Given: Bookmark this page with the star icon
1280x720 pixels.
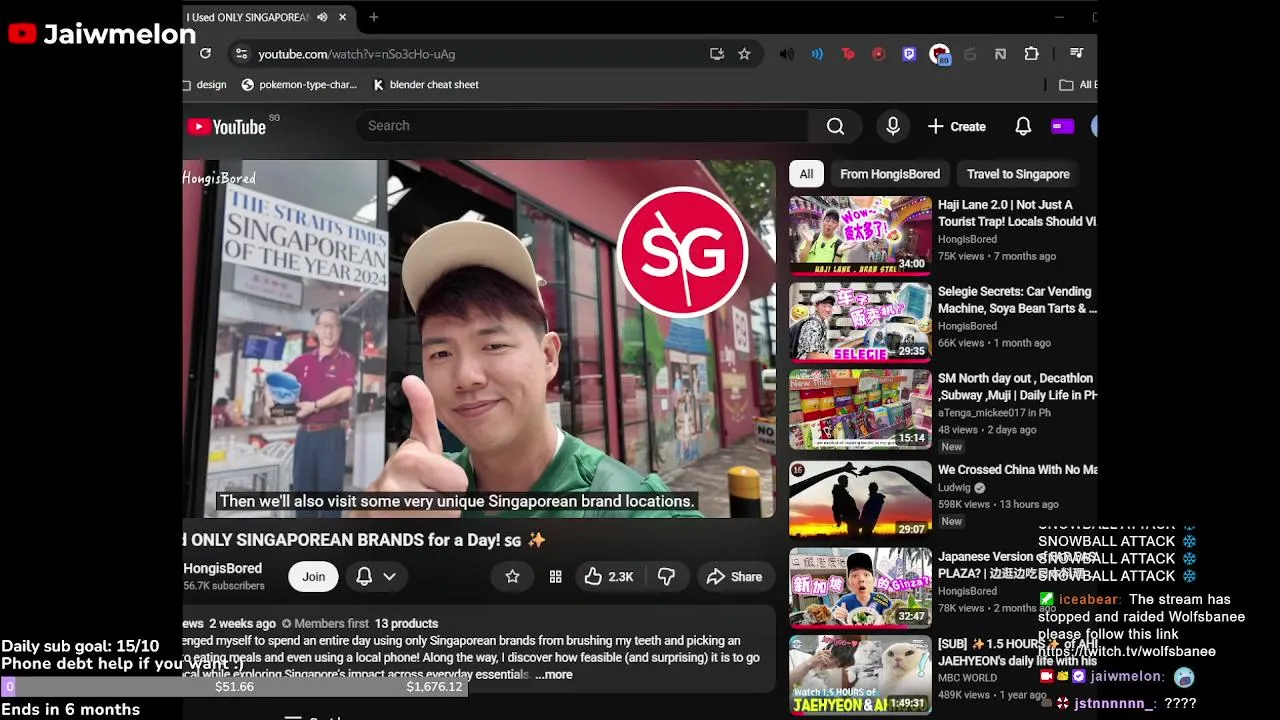Looking at the screenshot, I should [744, 54].
